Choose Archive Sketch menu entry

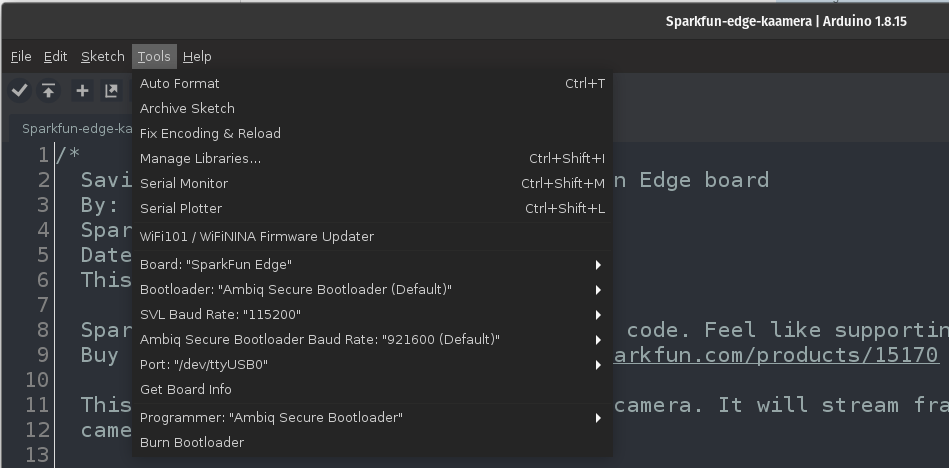(187, 109)
